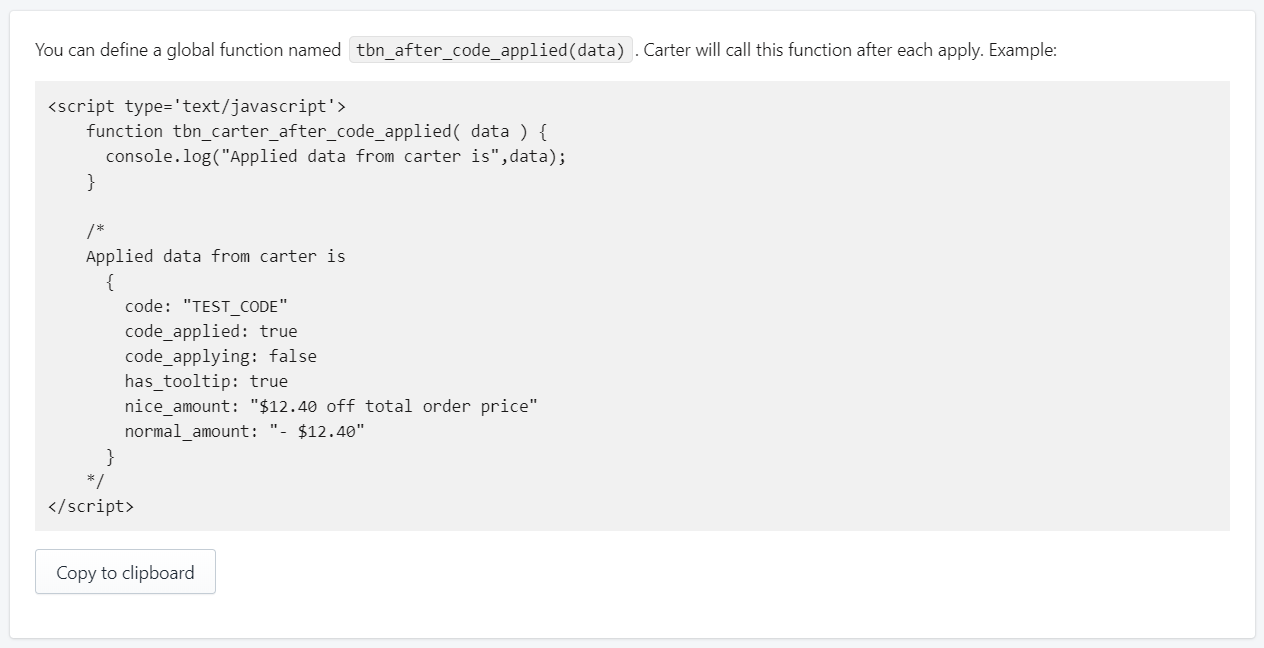
Task: Click the comment closing */ marker
Action: pos(95,481)
